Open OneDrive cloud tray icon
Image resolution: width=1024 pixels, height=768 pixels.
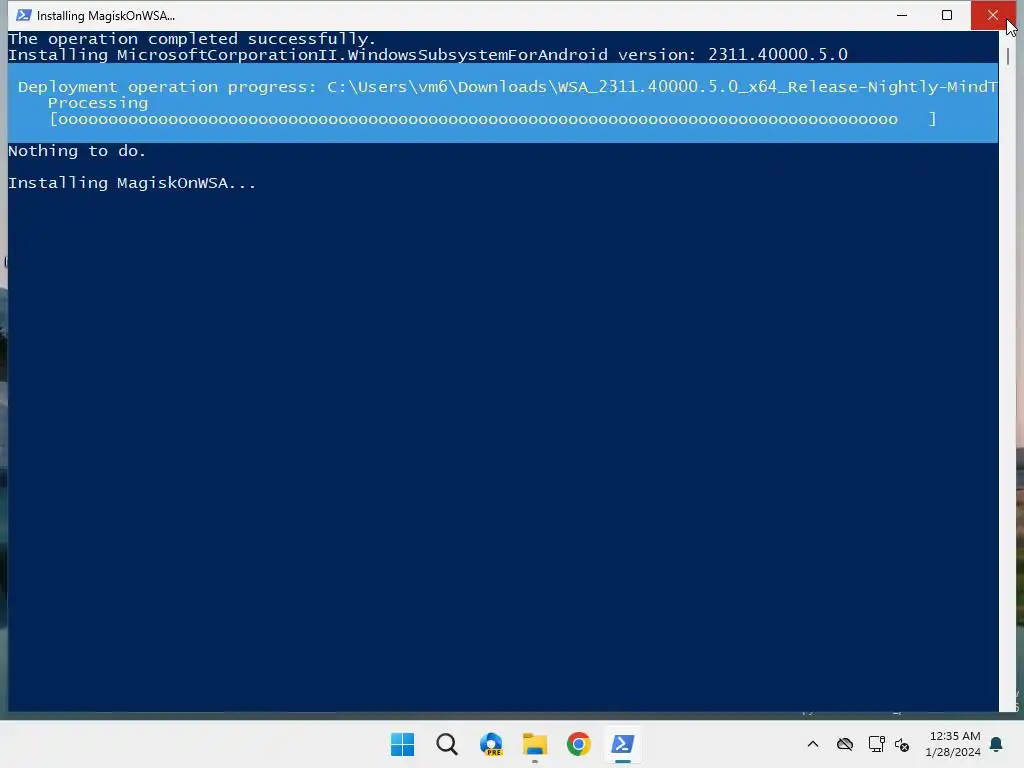(x=845, y=744)
